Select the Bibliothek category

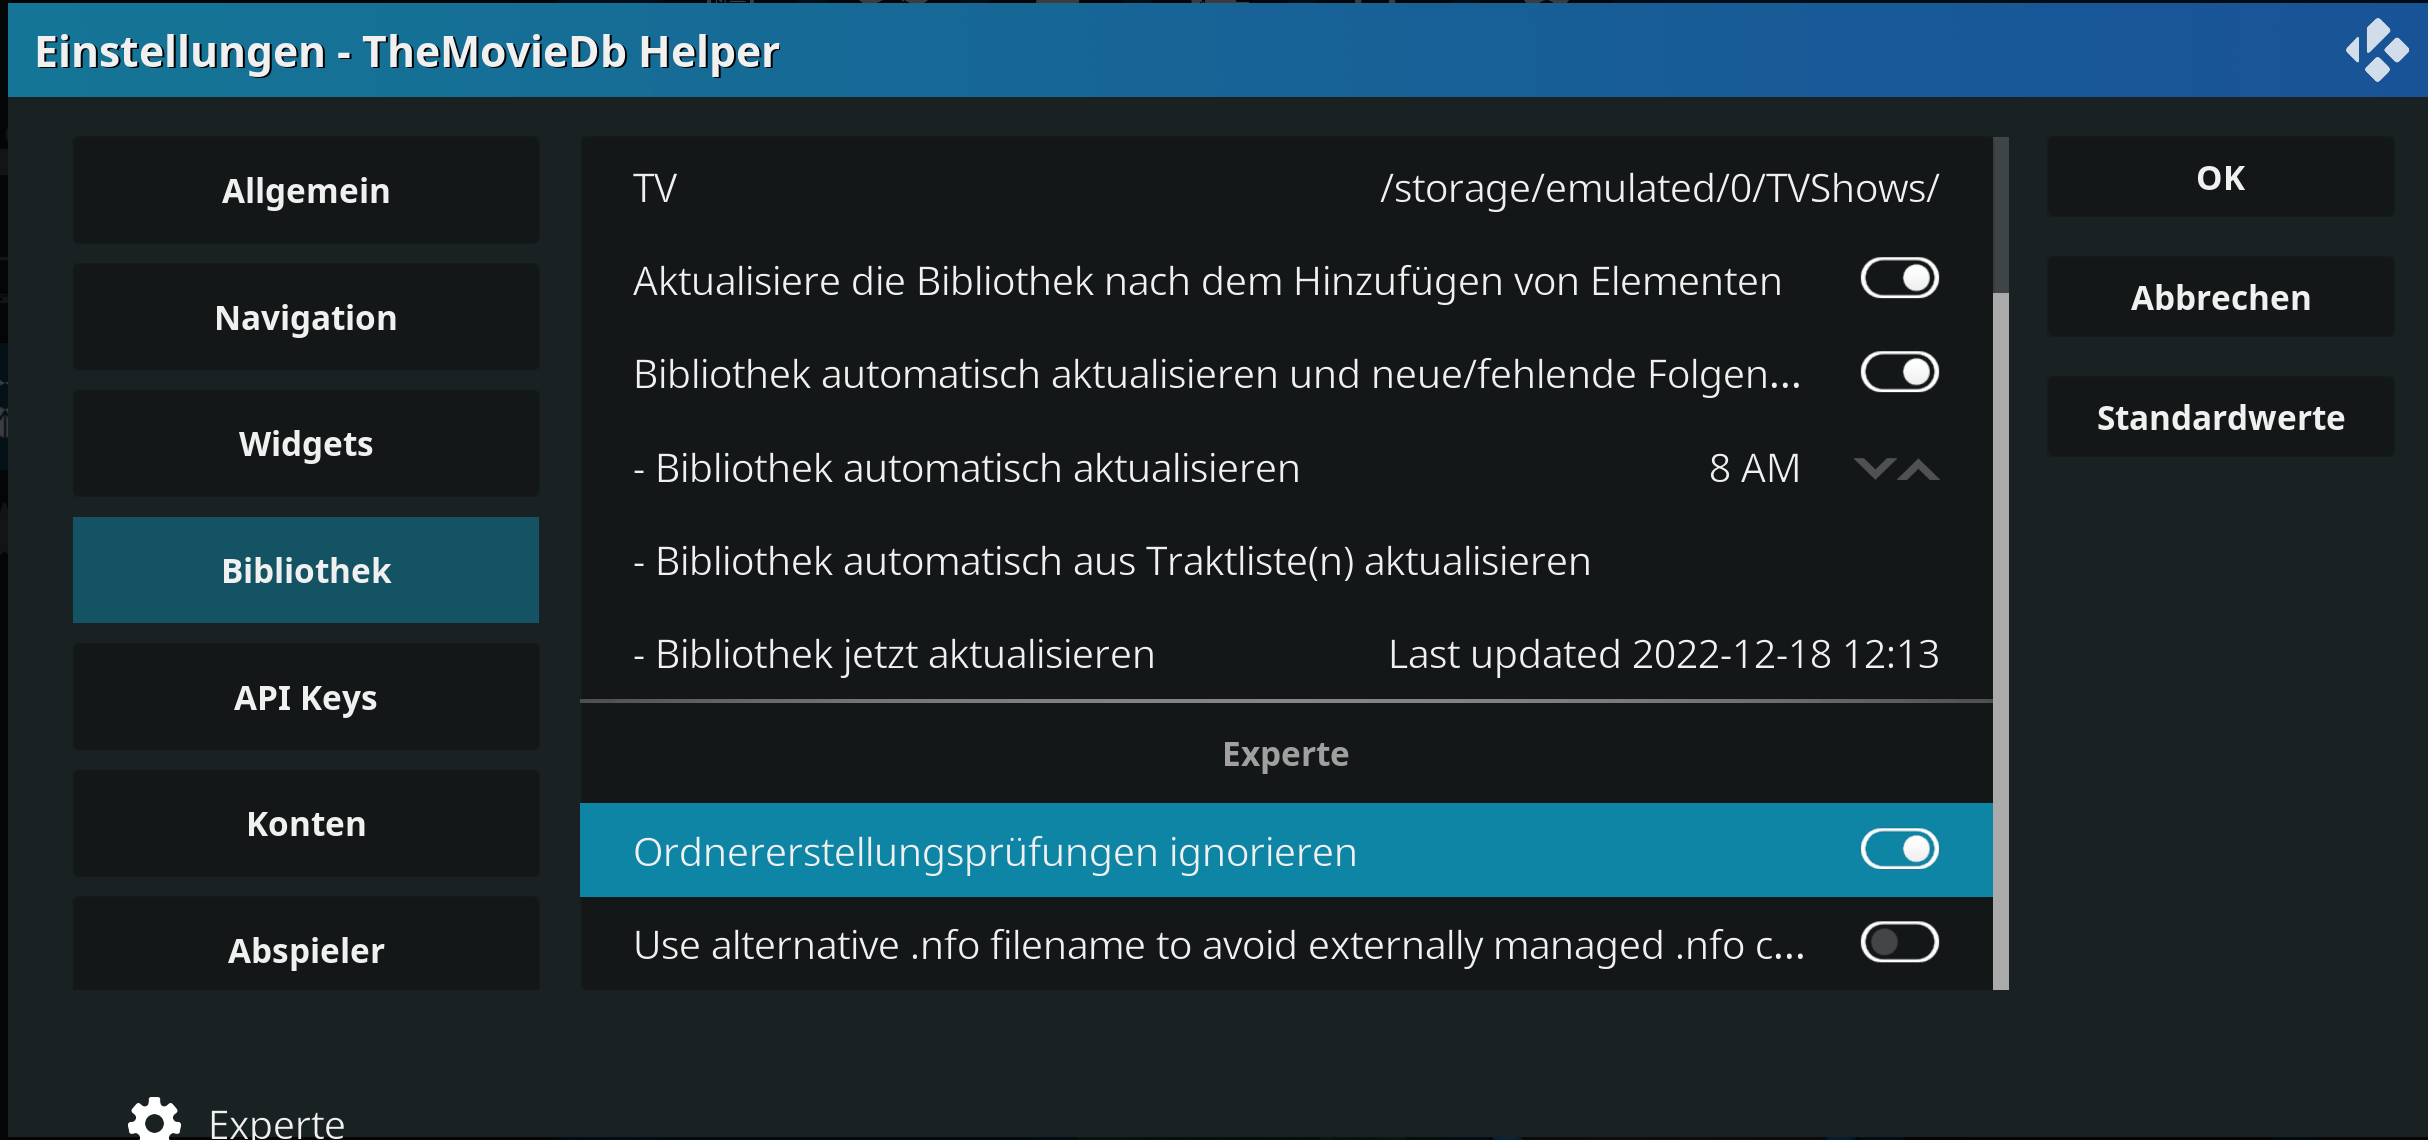pos(306,570)
